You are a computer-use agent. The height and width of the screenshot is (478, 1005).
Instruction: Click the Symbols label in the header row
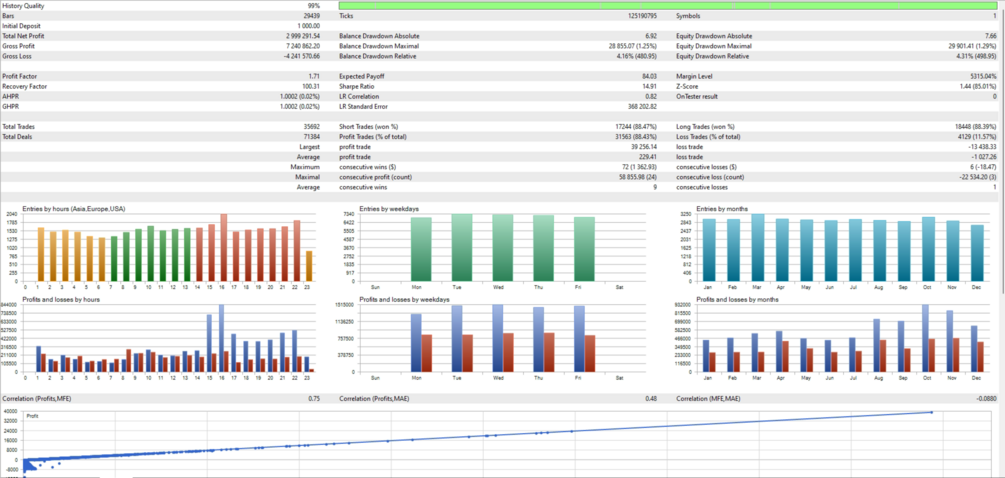pos(688,15)
